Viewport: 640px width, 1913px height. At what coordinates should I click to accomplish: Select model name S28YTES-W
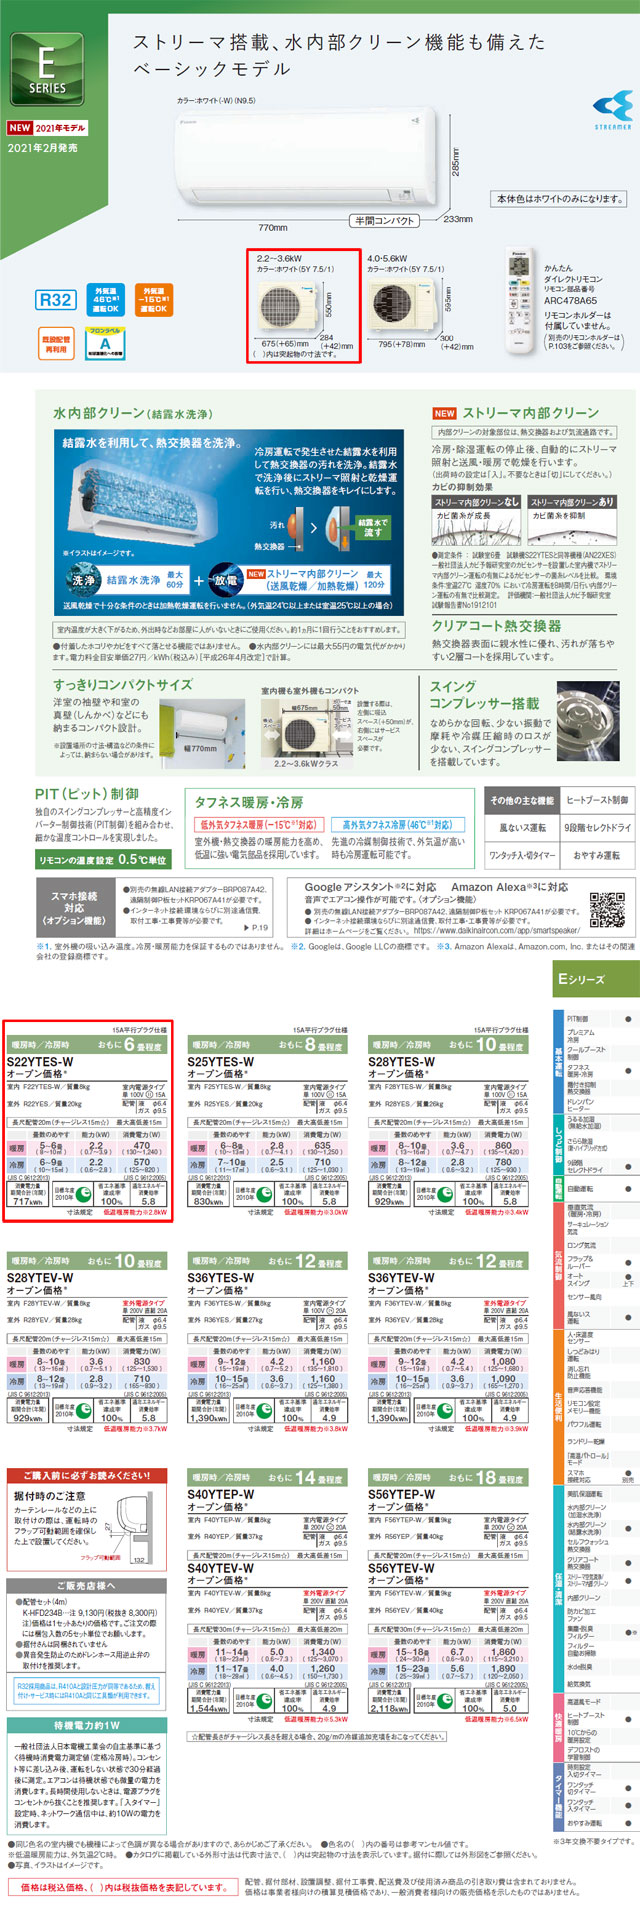[402, 1062]
